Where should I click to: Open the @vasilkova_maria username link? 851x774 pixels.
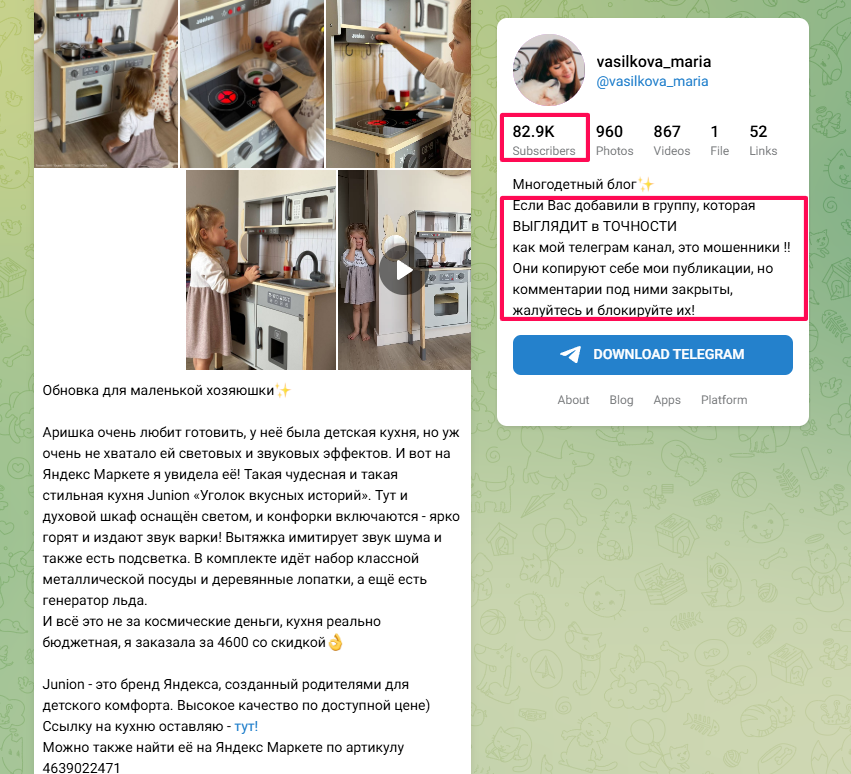pos(652,81)
